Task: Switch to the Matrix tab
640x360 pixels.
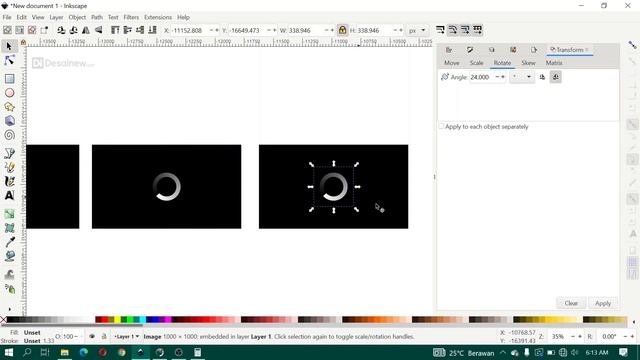Action: click(x=554, y=63)
